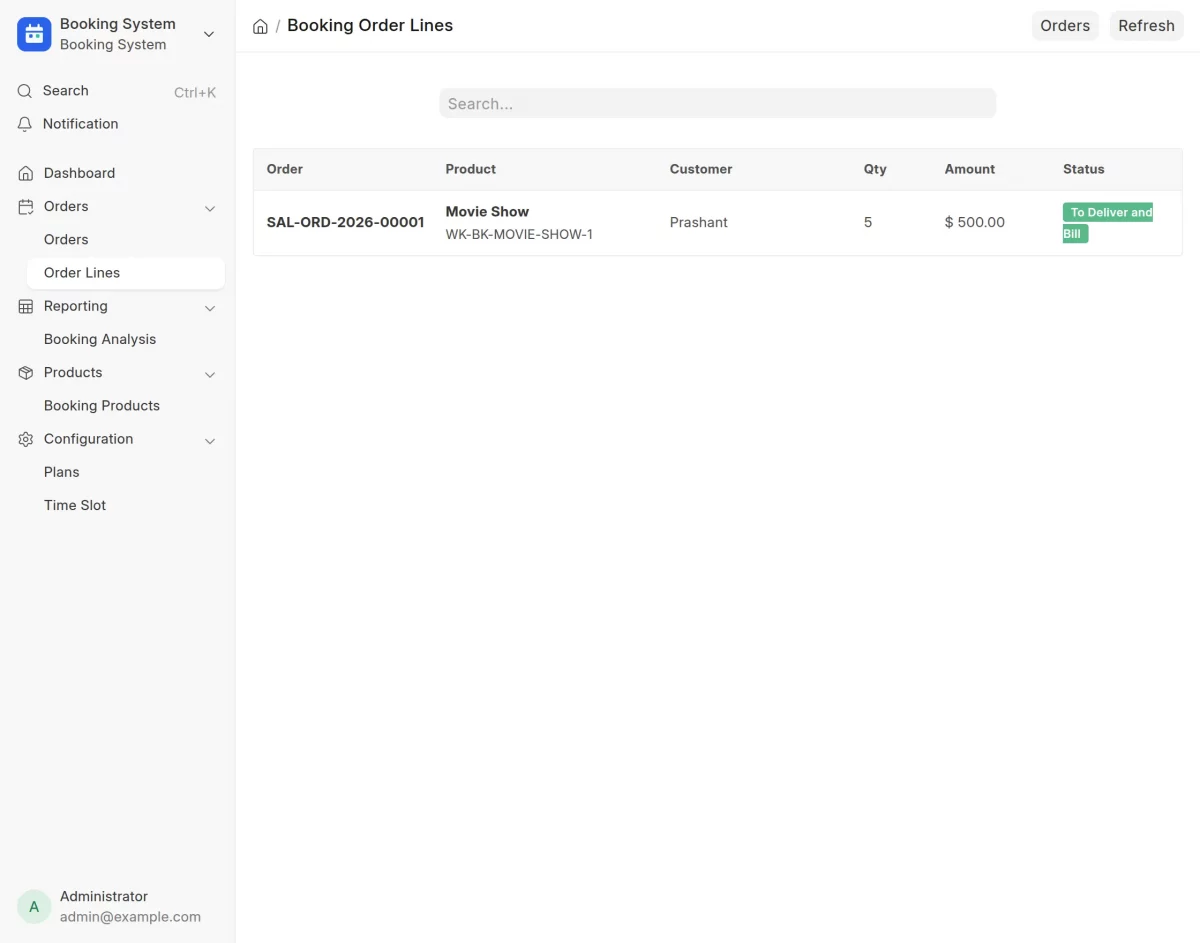Collapse the Configuration section chevron
Image resolution: width=1200 pixels, height=943 pixels.
click(210, 441)
